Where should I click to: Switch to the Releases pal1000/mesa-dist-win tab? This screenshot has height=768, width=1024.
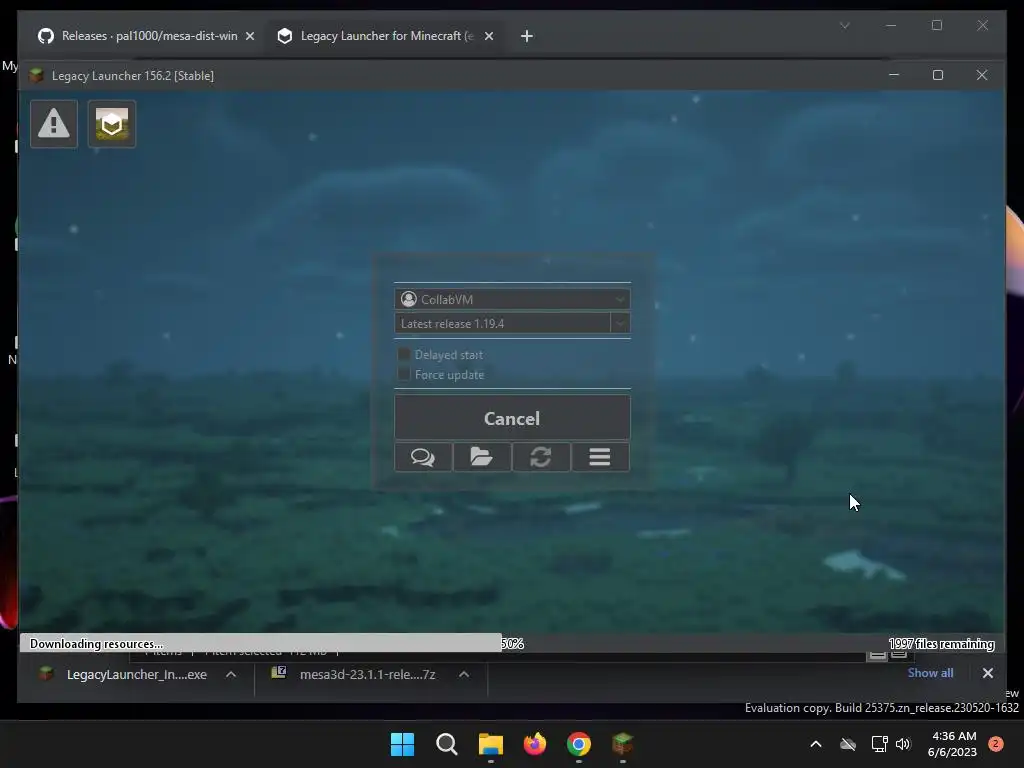tap(147, 36)
